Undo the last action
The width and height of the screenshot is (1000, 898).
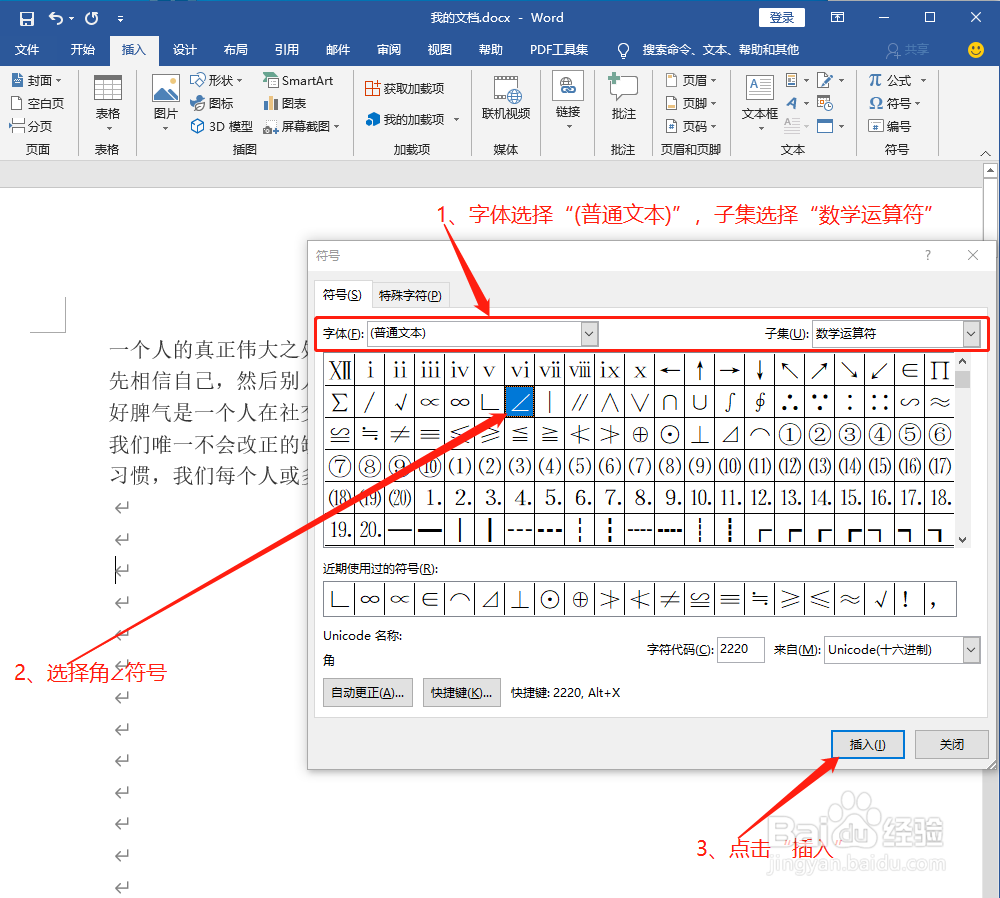(56, 18)
